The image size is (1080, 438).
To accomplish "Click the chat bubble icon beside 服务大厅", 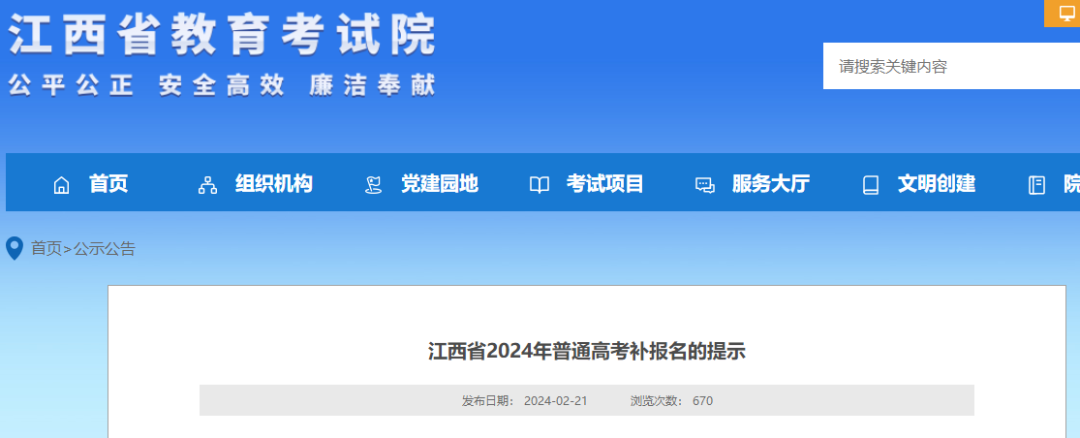I will [705, 185].
